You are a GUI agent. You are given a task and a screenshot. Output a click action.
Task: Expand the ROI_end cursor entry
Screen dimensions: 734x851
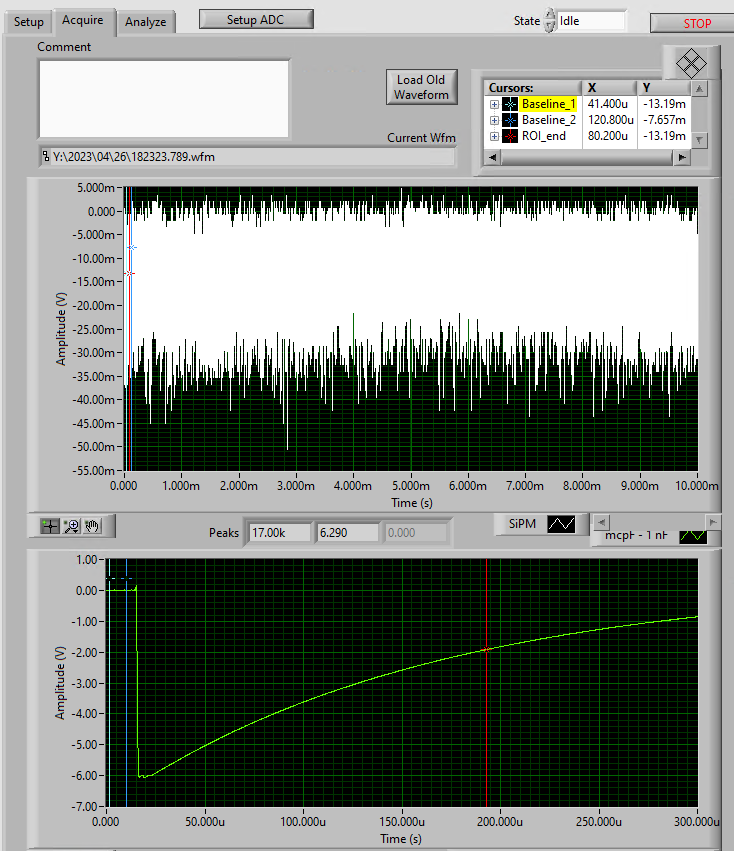tap(494, 136)
